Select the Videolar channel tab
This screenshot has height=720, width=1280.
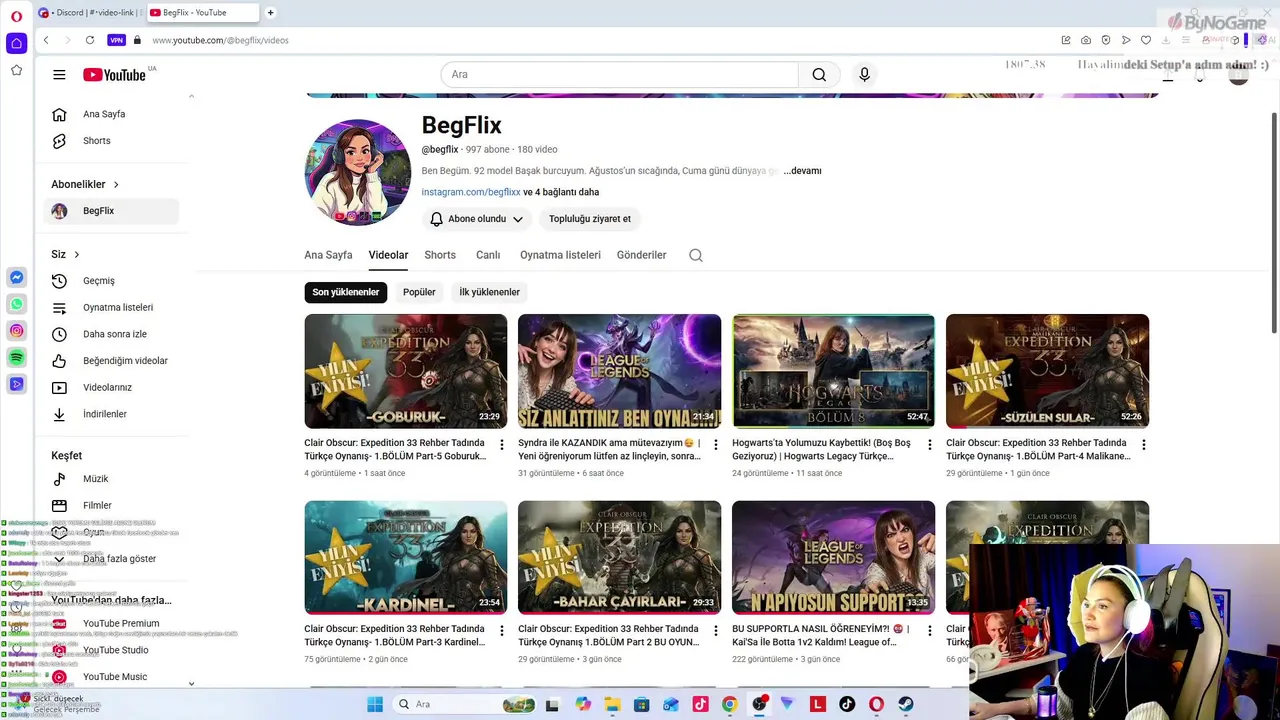coord(388,255)
